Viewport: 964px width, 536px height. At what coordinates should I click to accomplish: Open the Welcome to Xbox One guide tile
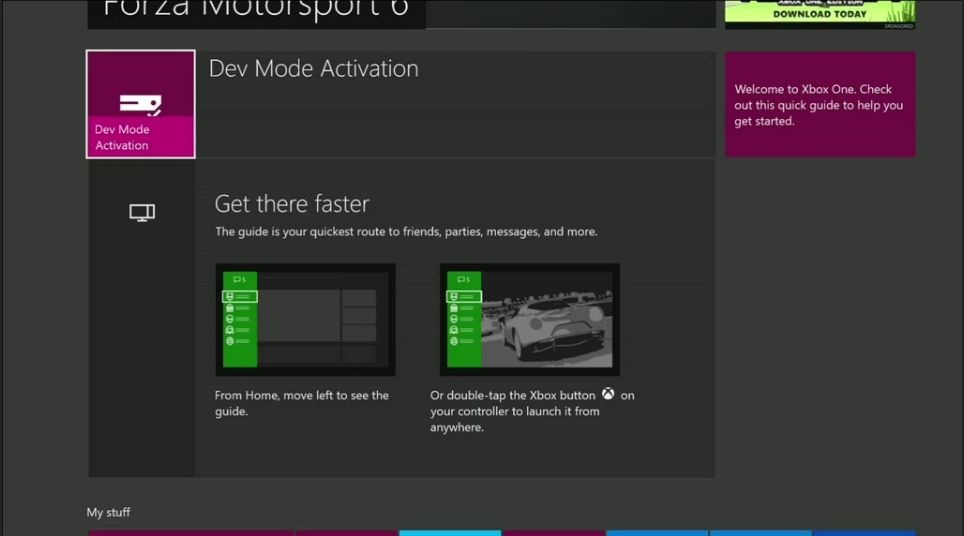820,104
